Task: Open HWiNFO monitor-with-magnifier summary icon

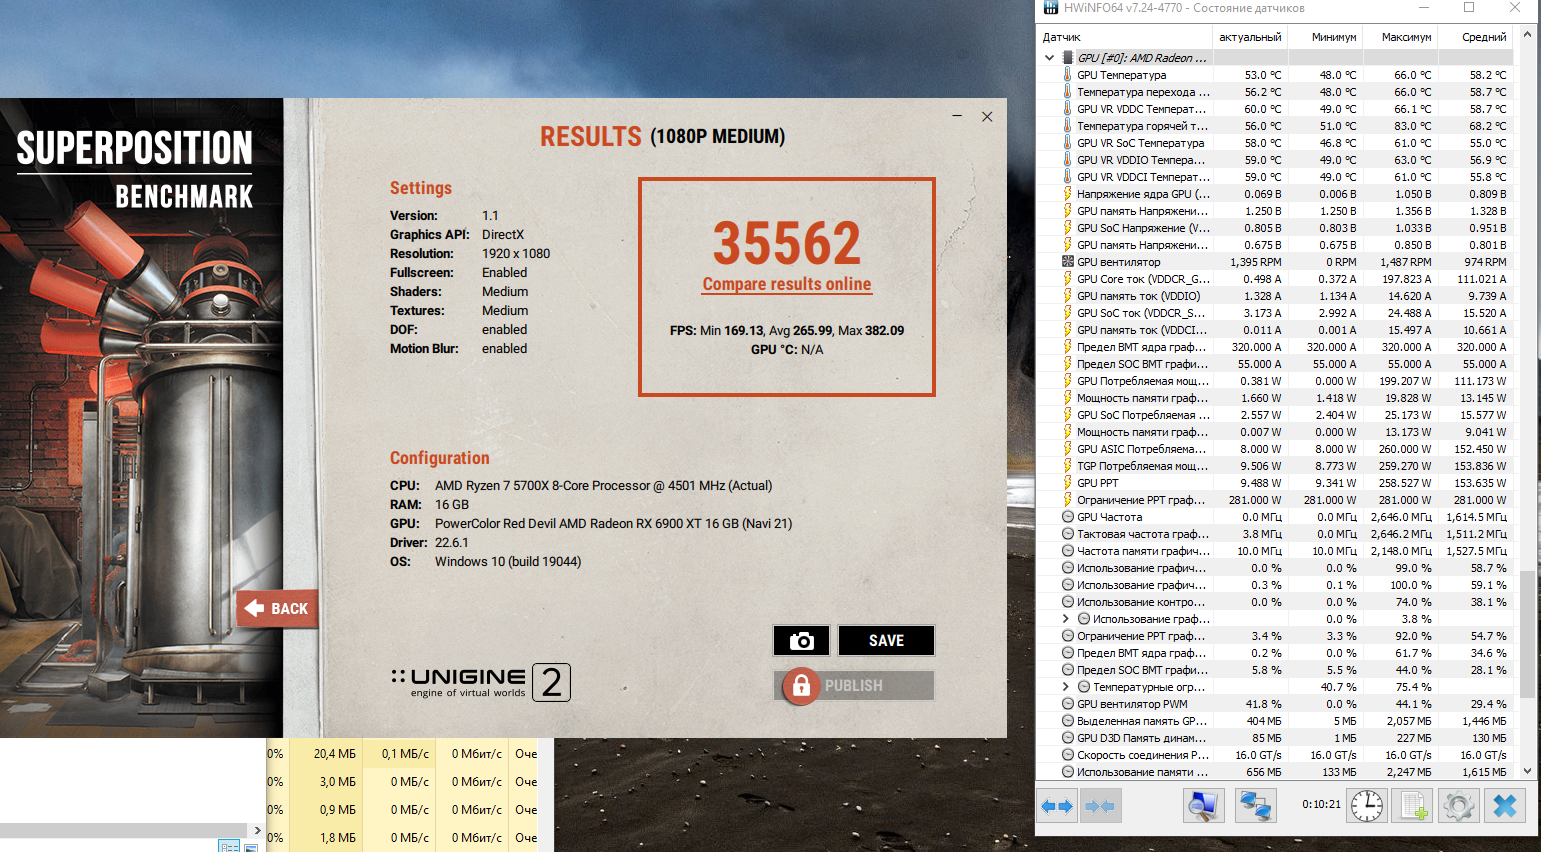Action: tap(1203, 805)
